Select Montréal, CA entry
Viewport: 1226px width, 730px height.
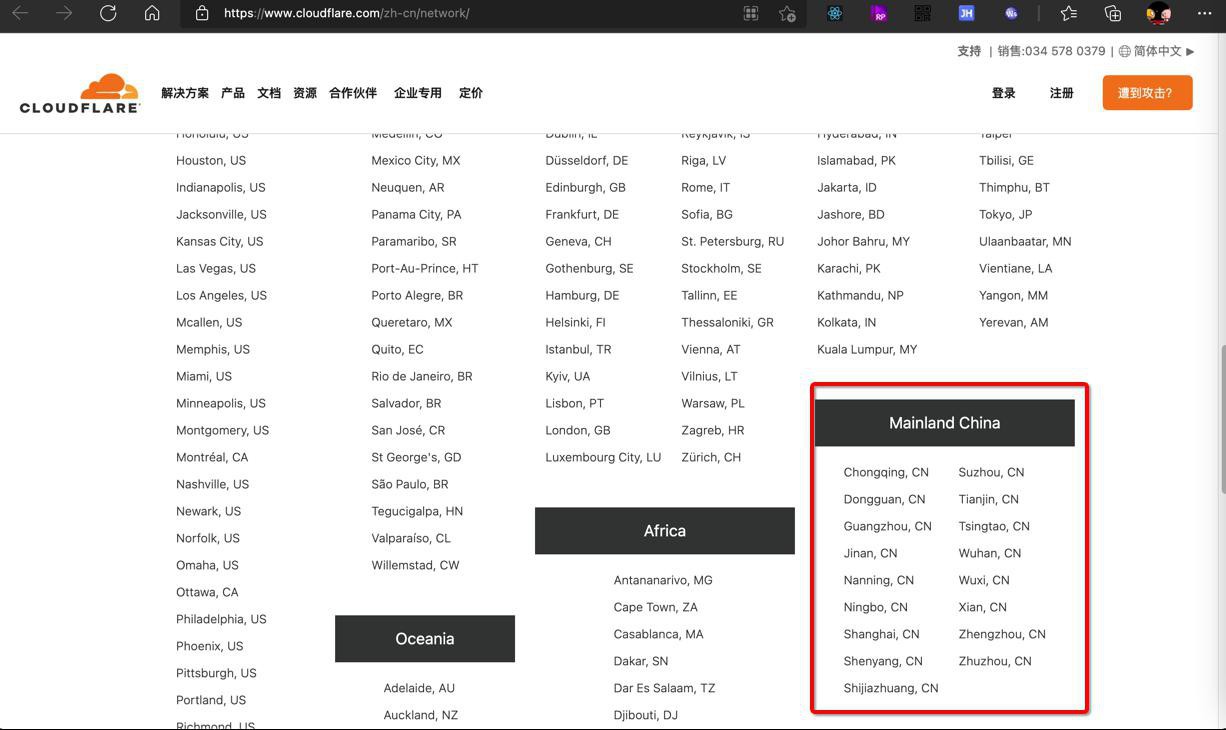[212, 457]
